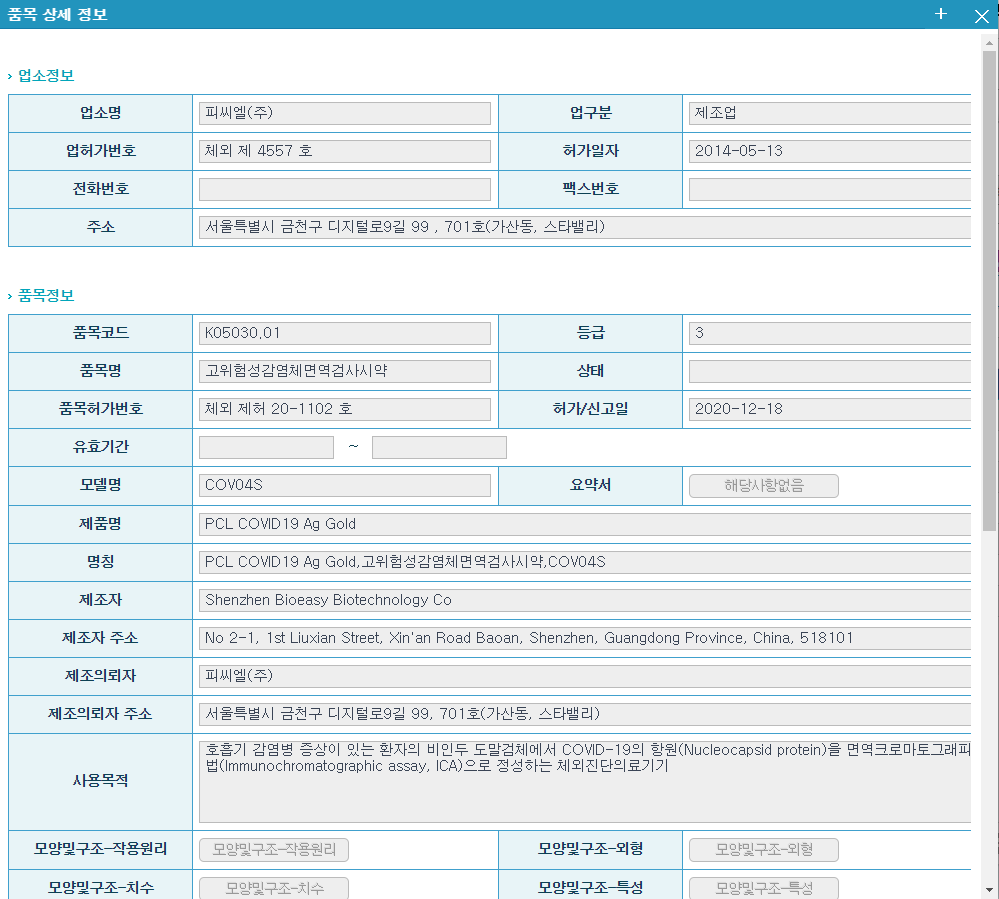The image size is (999, 899).
Task: Click the 모델명 field COV04S
Action: [345, 485]
